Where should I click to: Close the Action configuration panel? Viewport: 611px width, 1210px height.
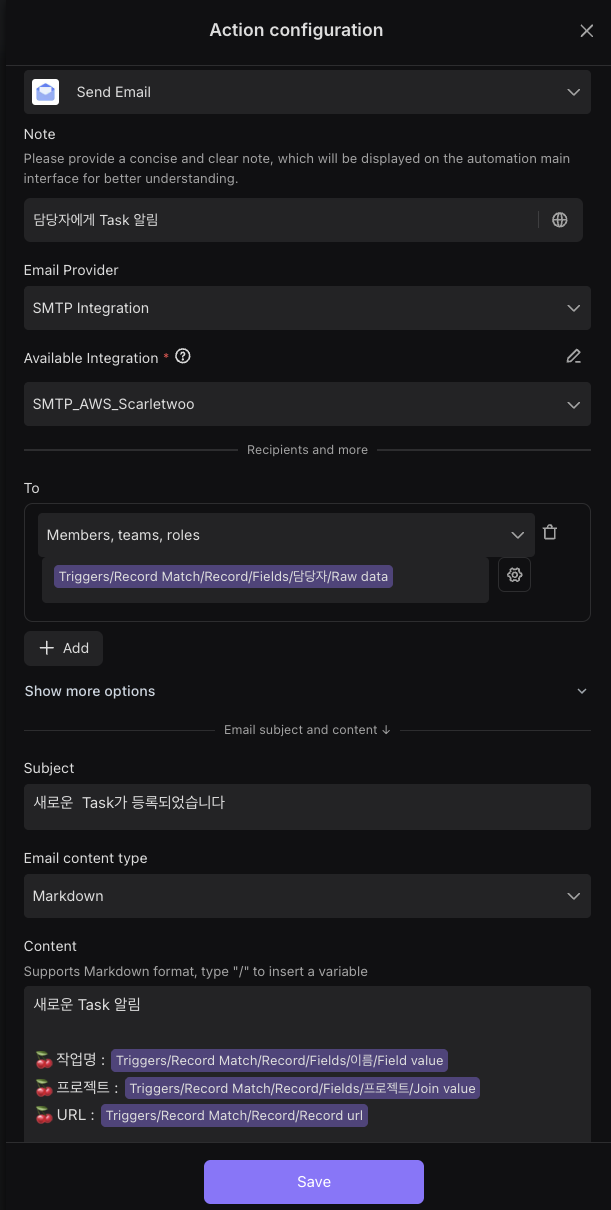coord(587,31)
